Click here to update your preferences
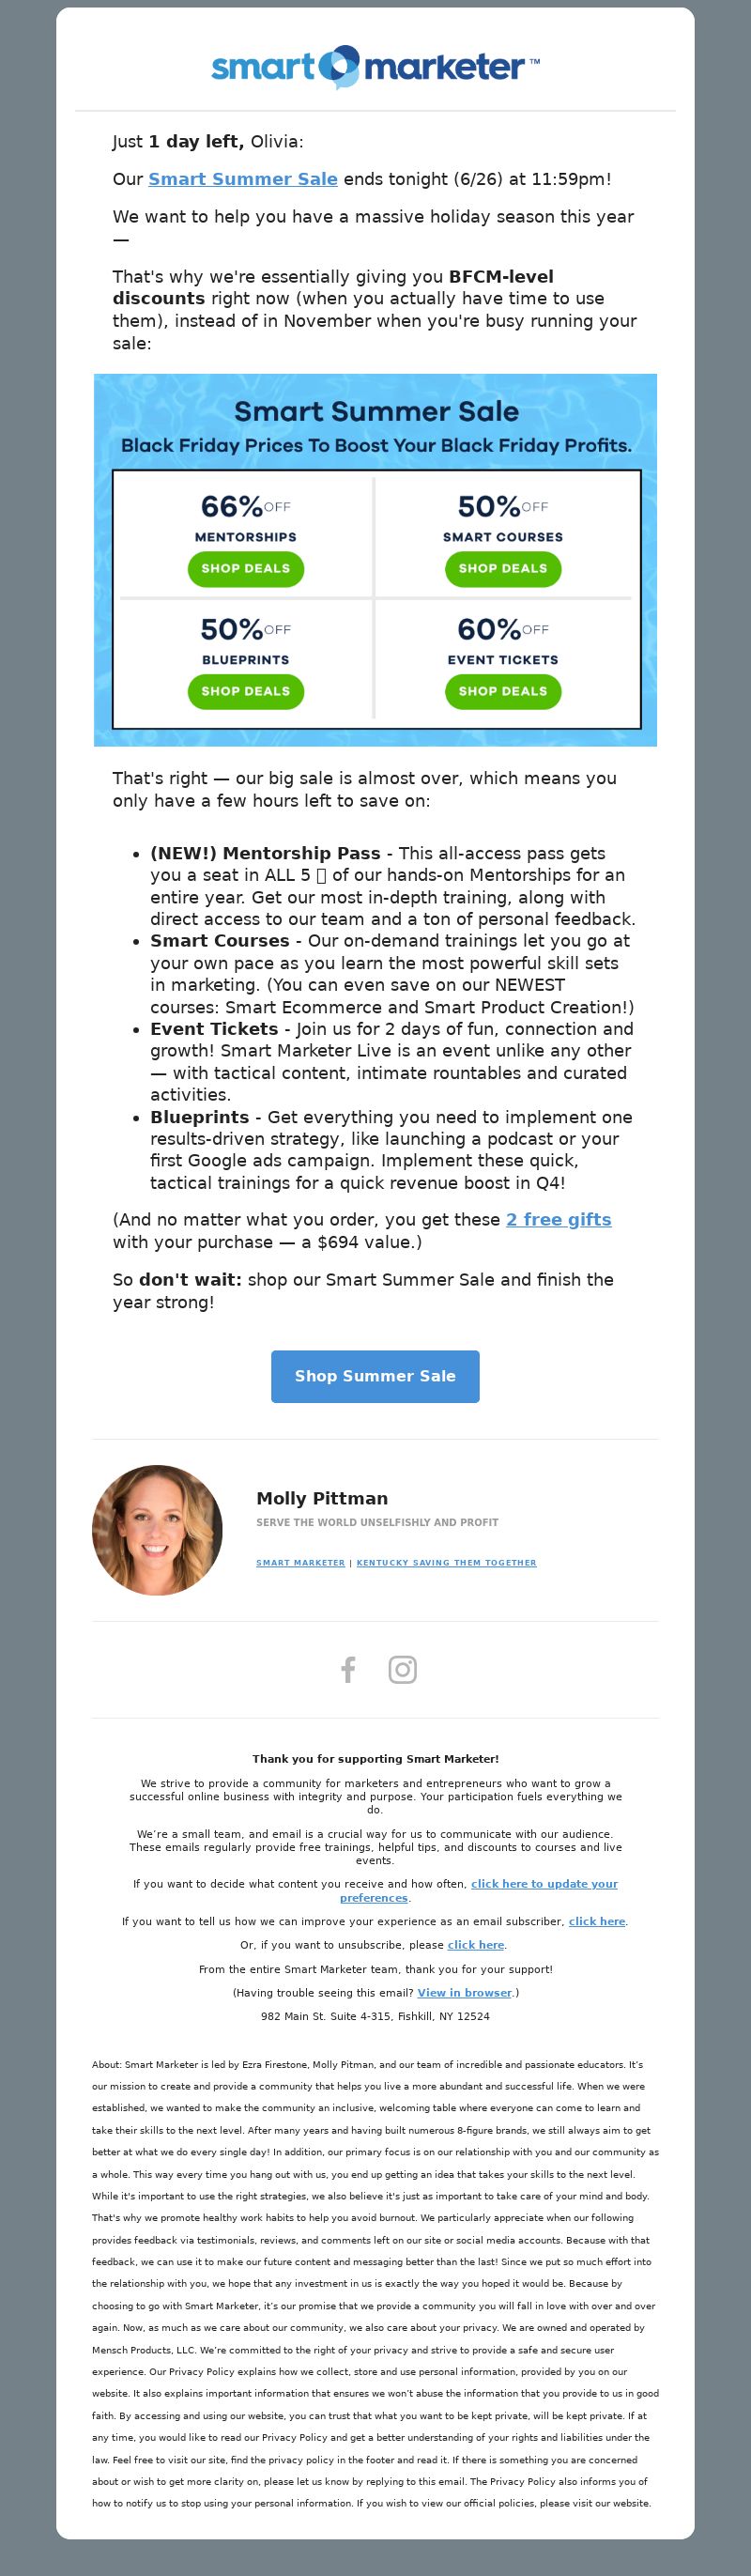751x2576 pixels. coord(479,1890)
